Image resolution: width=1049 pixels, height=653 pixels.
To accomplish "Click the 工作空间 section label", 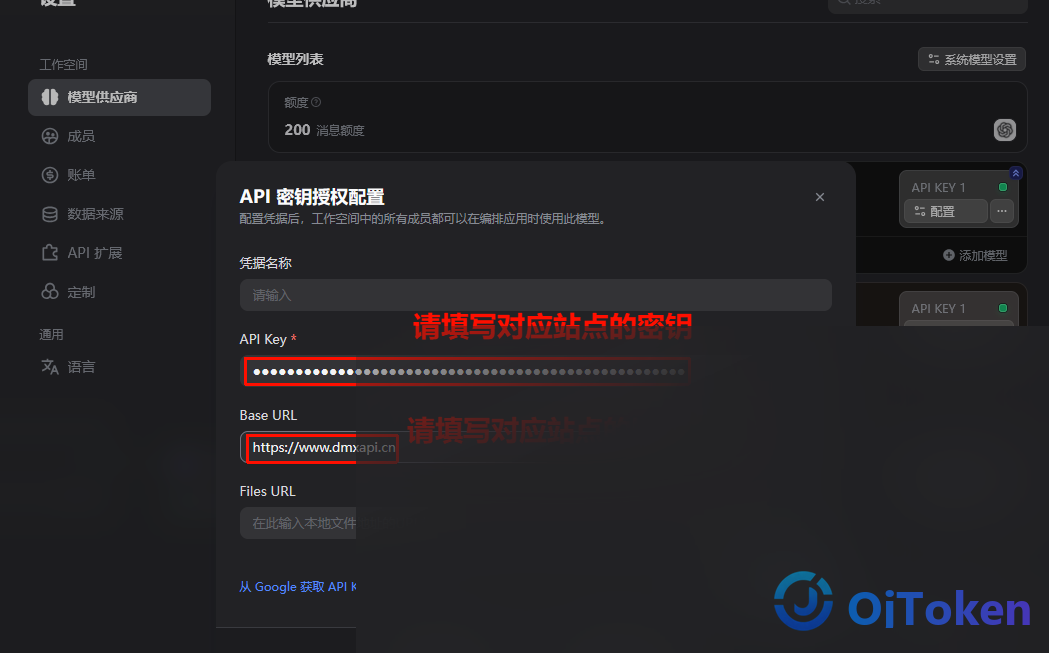I will 64,65.
